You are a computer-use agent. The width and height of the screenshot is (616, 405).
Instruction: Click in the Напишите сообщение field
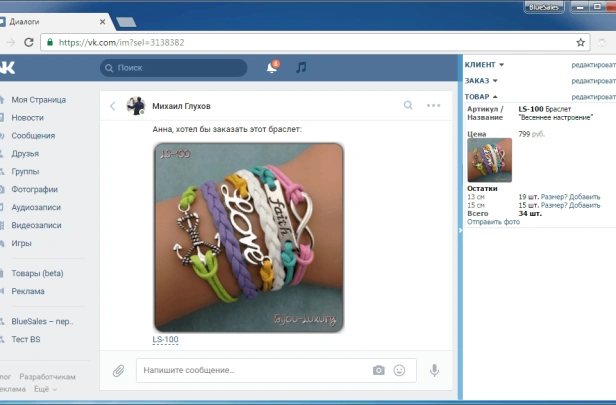pyautogui.click(x=250, y=370)
